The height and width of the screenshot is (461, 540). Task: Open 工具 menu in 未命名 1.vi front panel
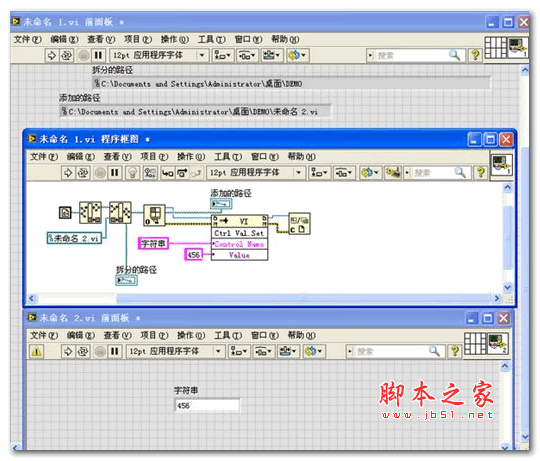click(x=211, y=39)
